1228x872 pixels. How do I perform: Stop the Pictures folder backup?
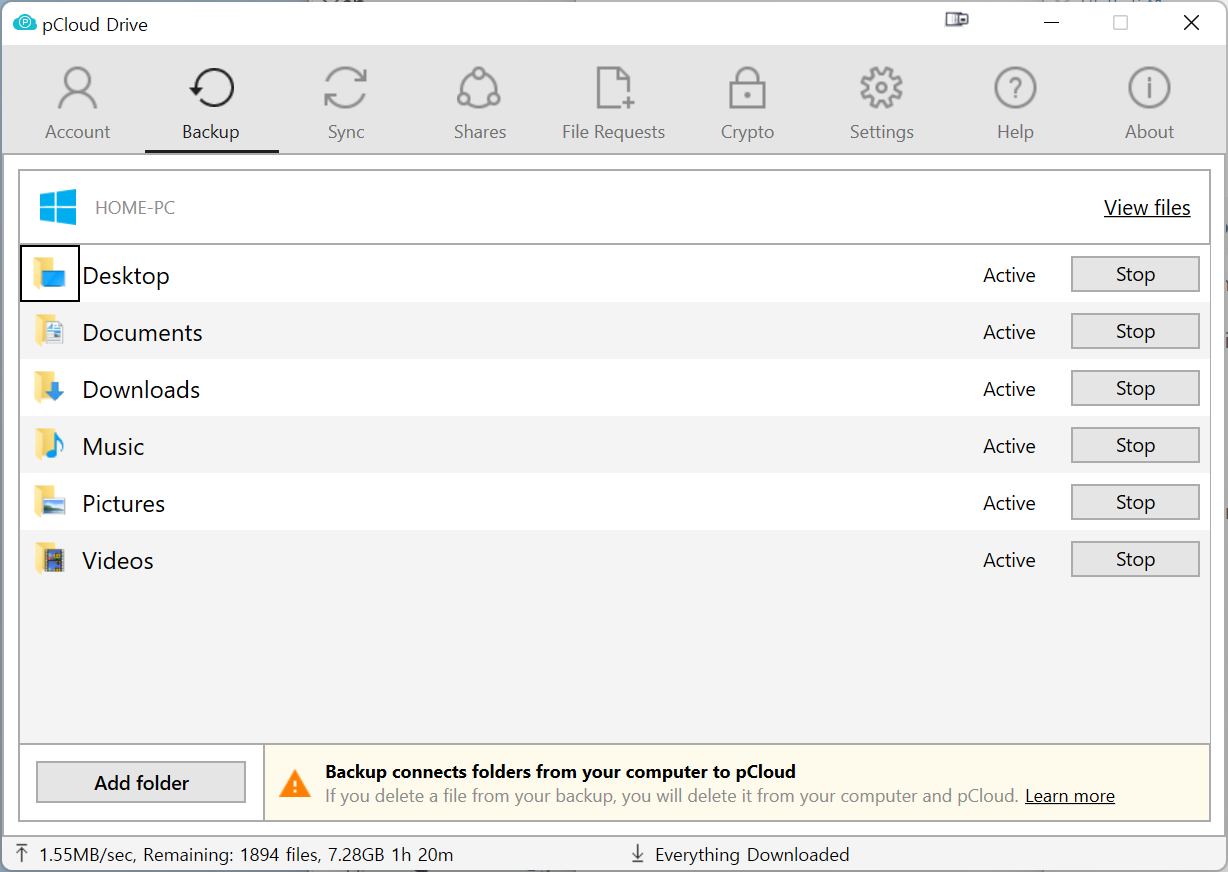pos(1135,502)
